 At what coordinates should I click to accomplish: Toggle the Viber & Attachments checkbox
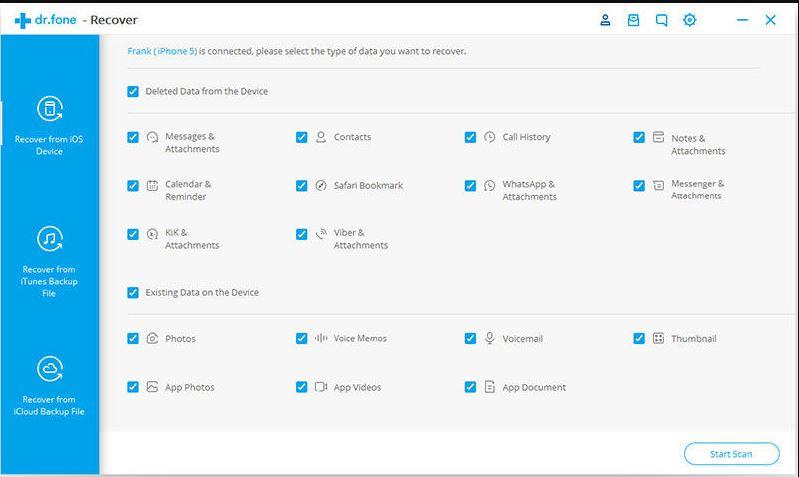[x=302, y=234]
